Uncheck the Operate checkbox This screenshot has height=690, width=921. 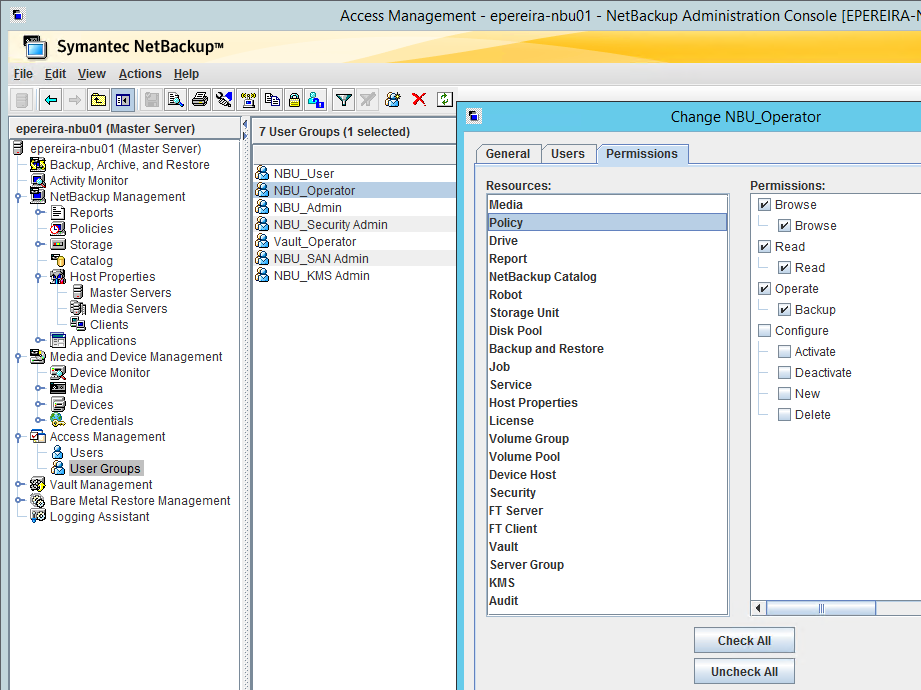[764, 288]
